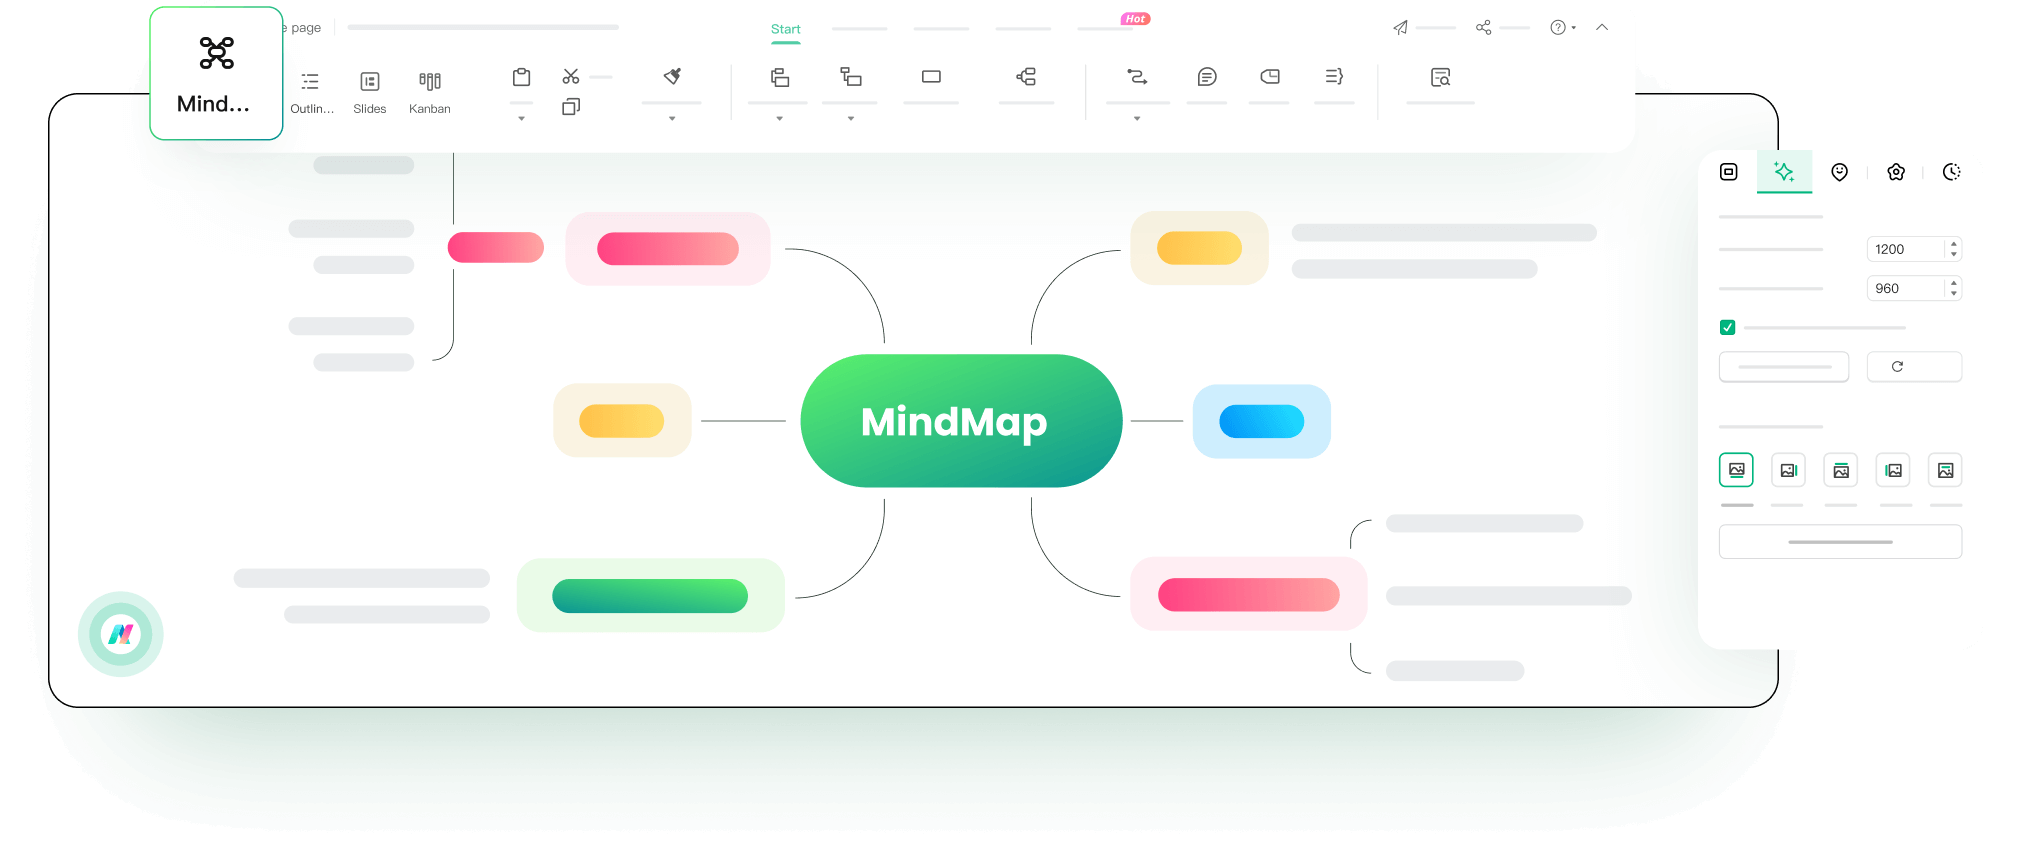Open the Kanban view
Viewport: 2031px width, 846px height.
(430, 91)
